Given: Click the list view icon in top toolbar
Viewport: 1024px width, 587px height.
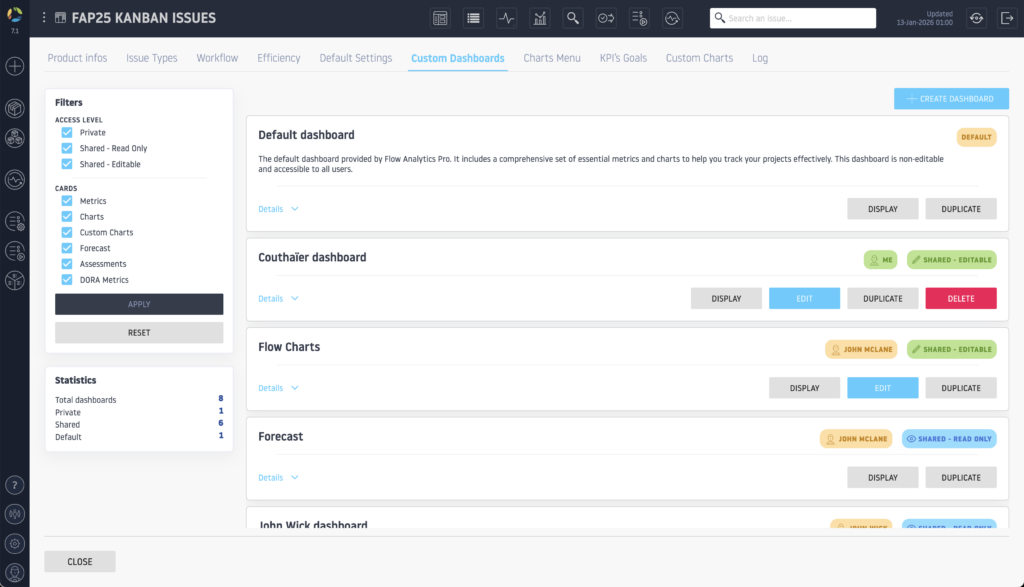Looking at the screenshot, I should click(x=473, y=18).
